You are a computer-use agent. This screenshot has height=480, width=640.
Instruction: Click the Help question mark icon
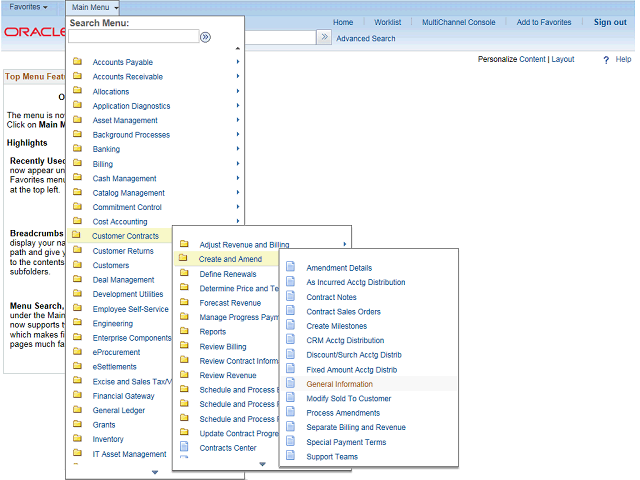(x=606, y=60)
